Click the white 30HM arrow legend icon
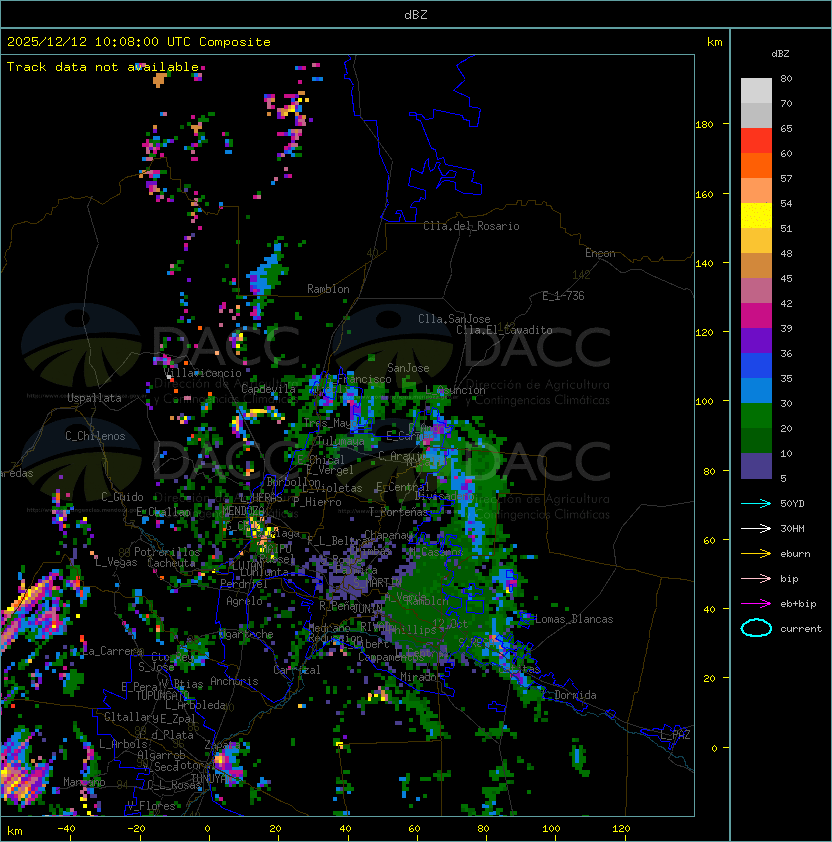832x842 pixels. [x=756, y=528]
